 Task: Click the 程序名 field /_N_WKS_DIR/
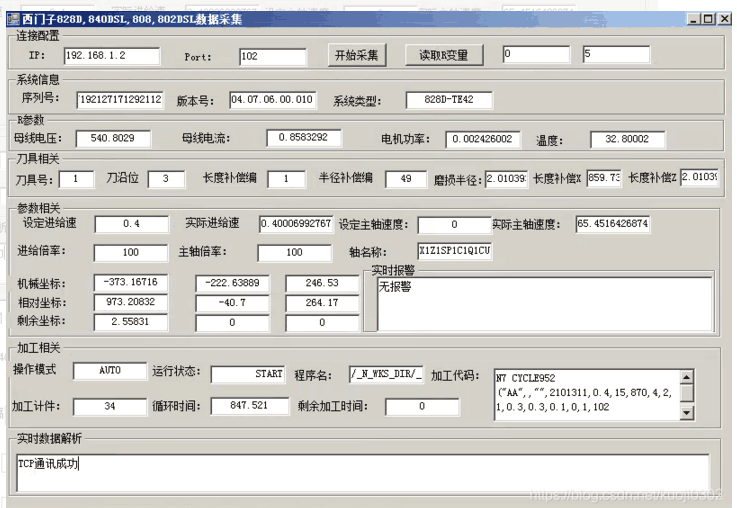point(386,375)
